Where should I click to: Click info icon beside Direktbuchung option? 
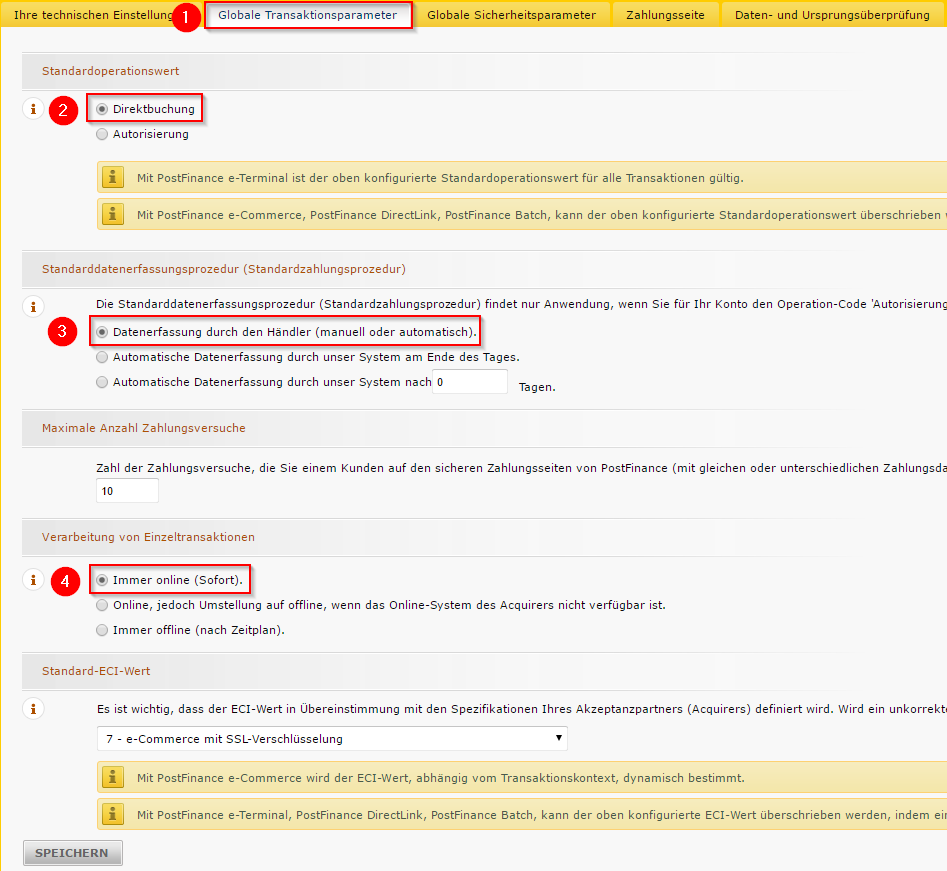coord(32,109)
